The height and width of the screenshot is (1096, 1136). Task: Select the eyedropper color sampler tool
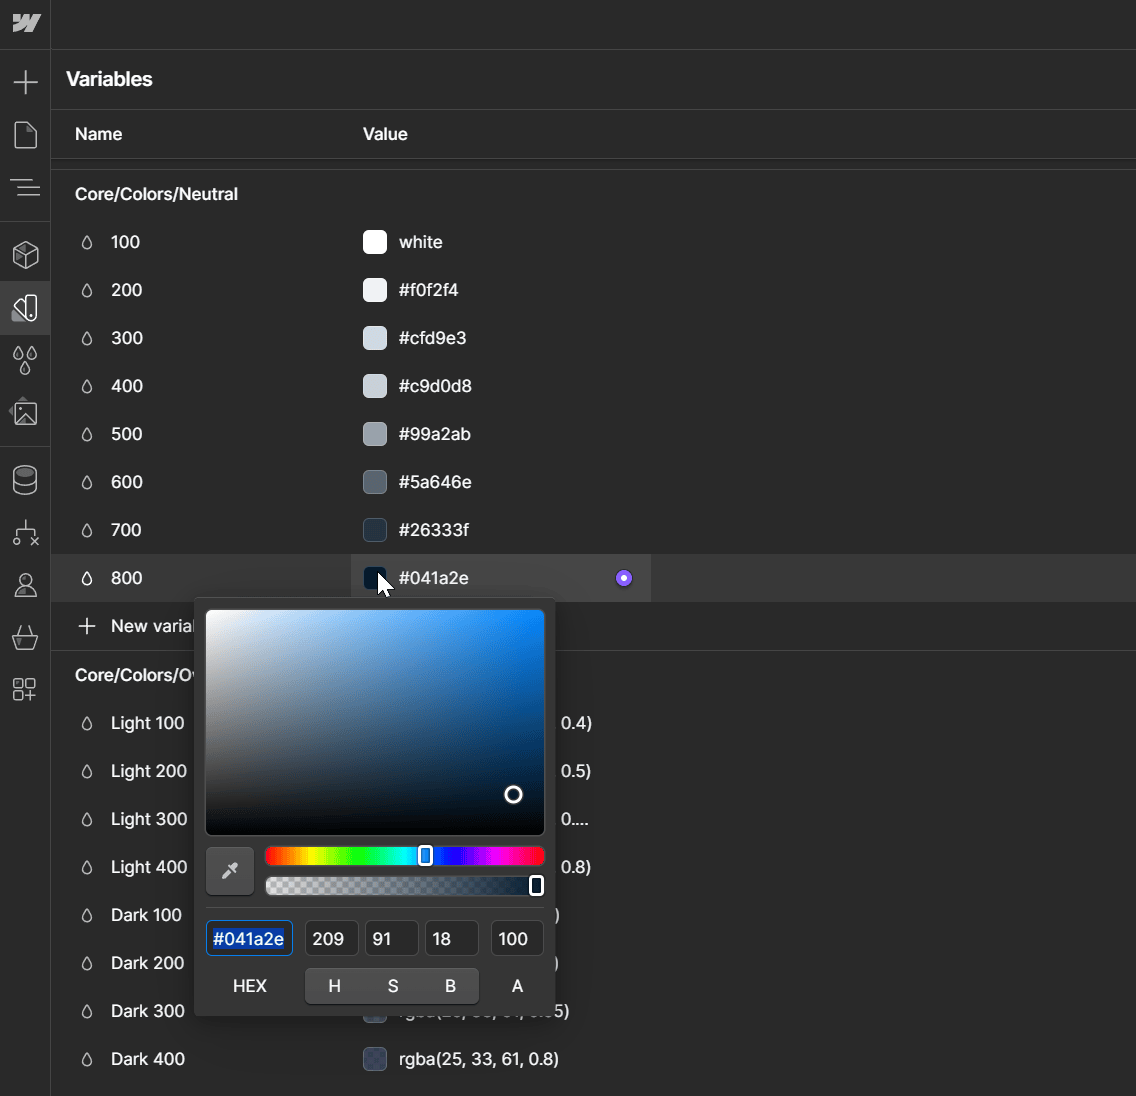[x=229, y=870]
